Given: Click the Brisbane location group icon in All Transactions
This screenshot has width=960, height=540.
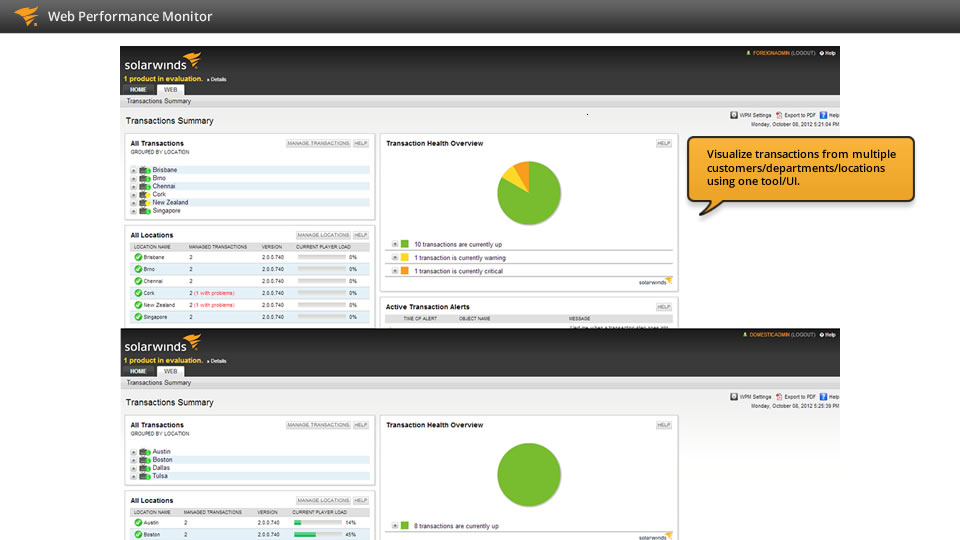Looking at the screenshot, I should point(145,170).
